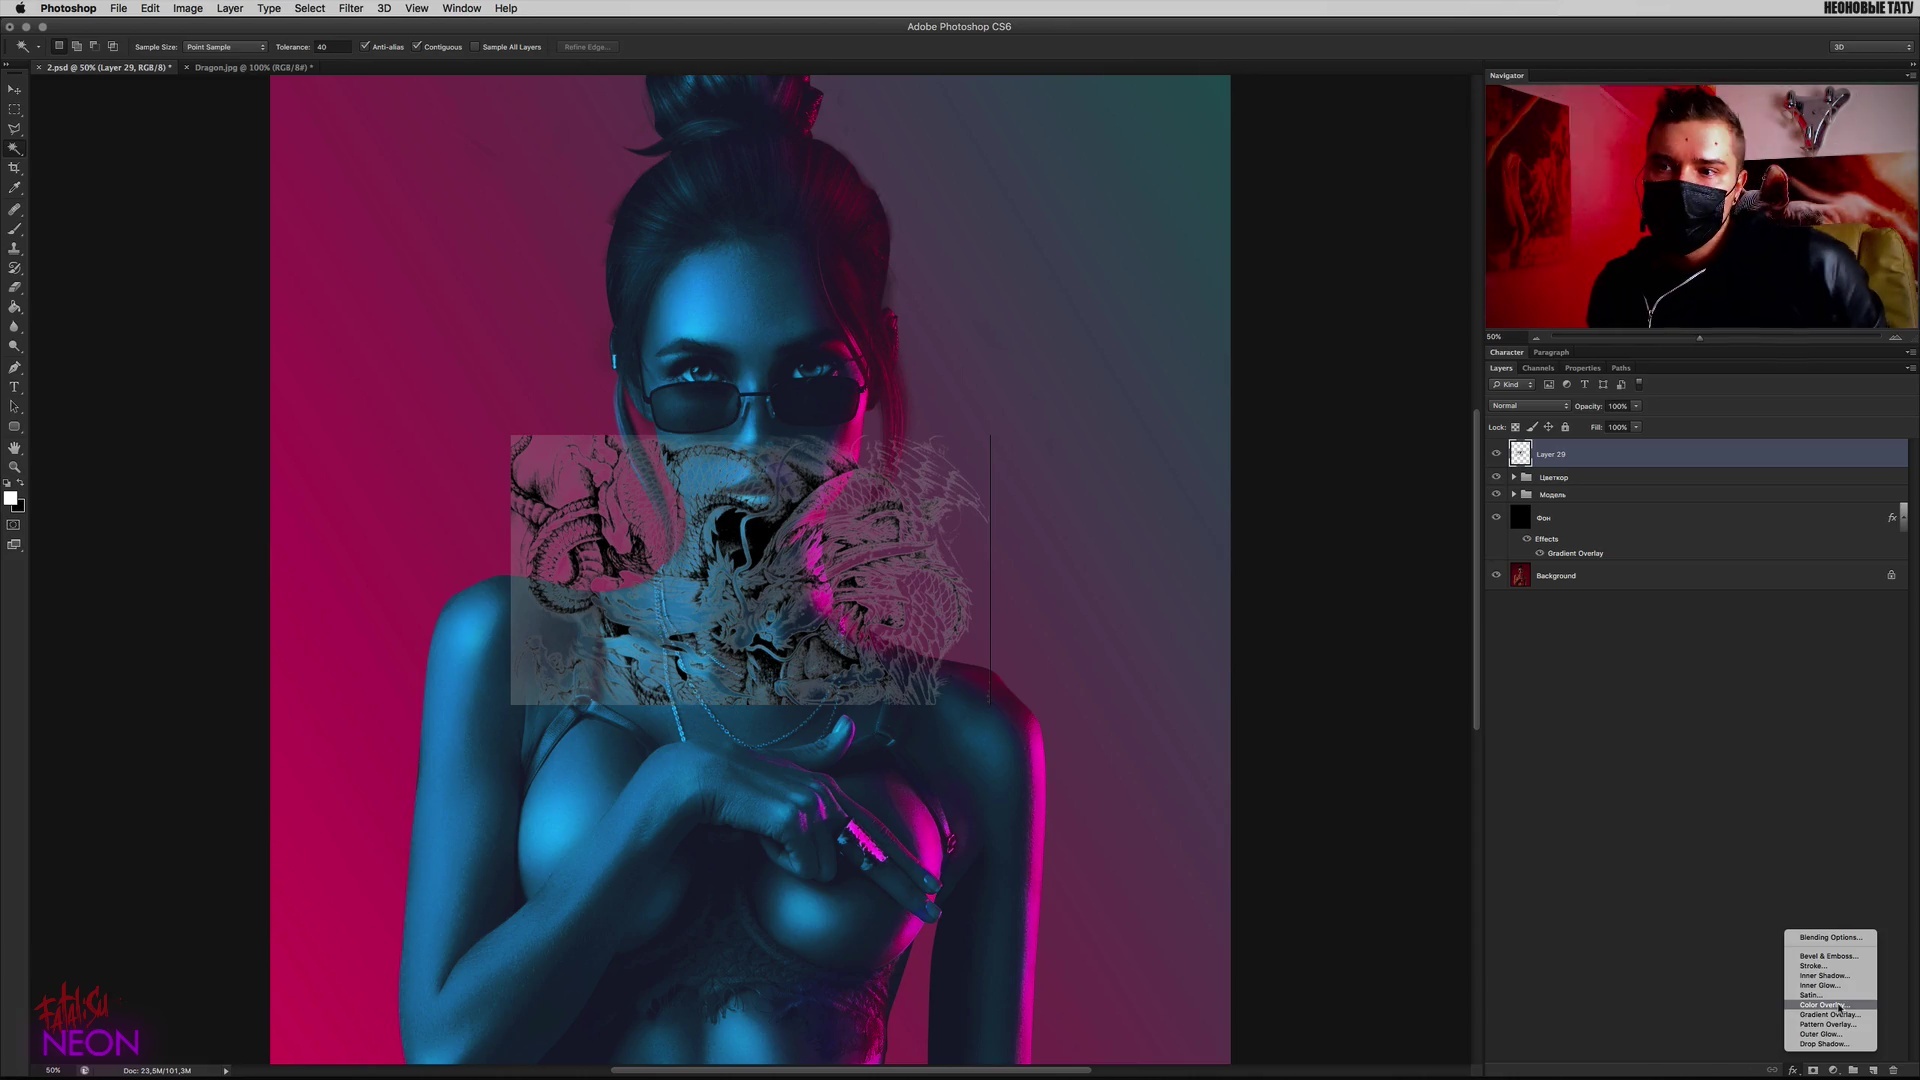The height and width of the screenshot is (1080, 1920).
Task: Select the Horizontal Type tool
Action: pos(14,387)
